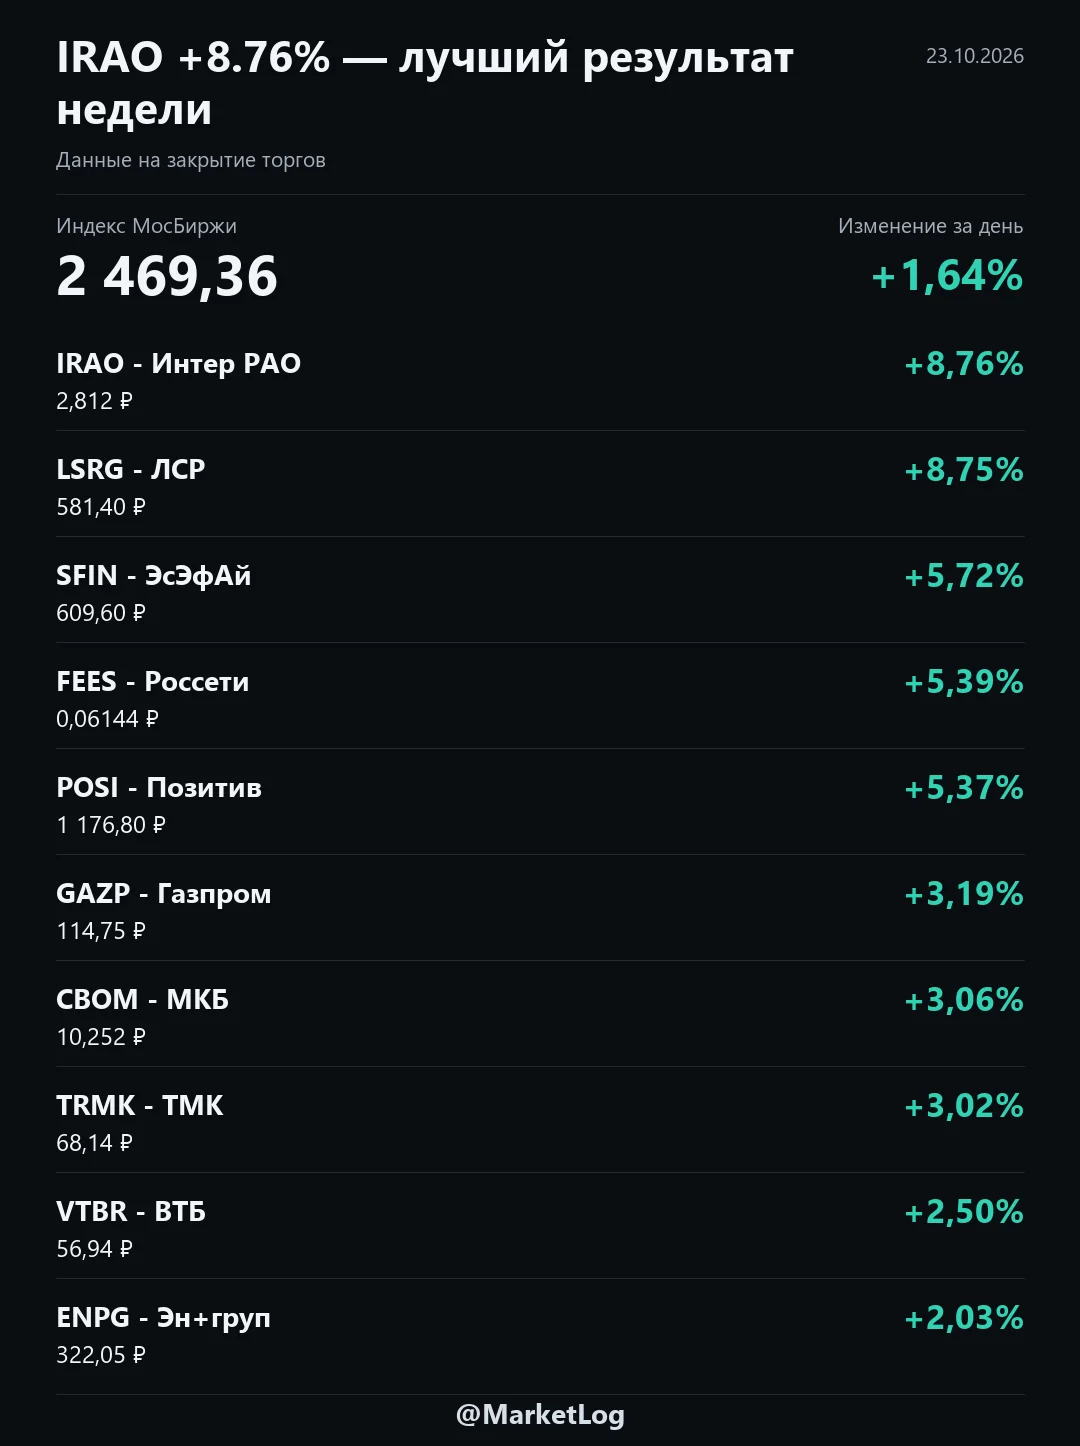Click the ENPG - Эн+груп ticker
1080x1446 pixels.
pyautogui.click(x=163, y=1317)
